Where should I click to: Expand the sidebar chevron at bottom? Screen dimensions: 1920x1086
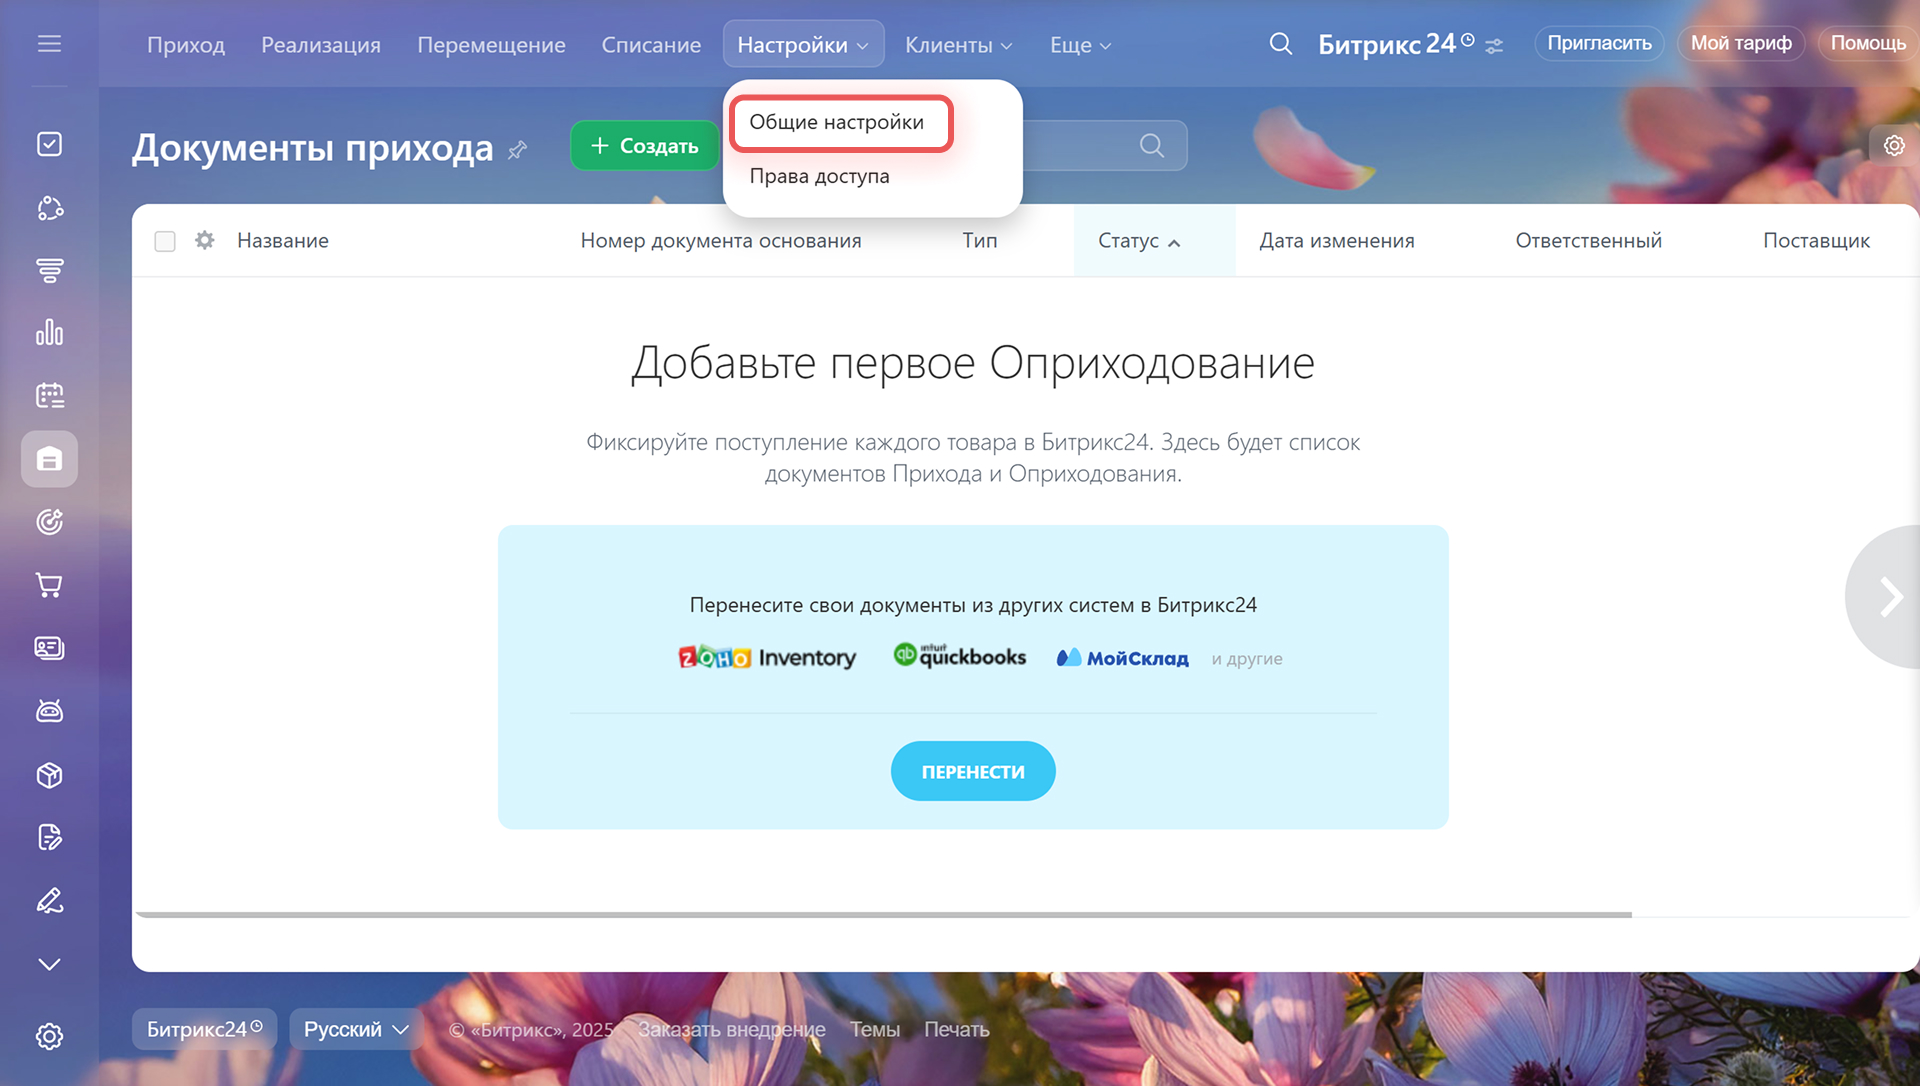pyautogui.click(x=49, y=964)
